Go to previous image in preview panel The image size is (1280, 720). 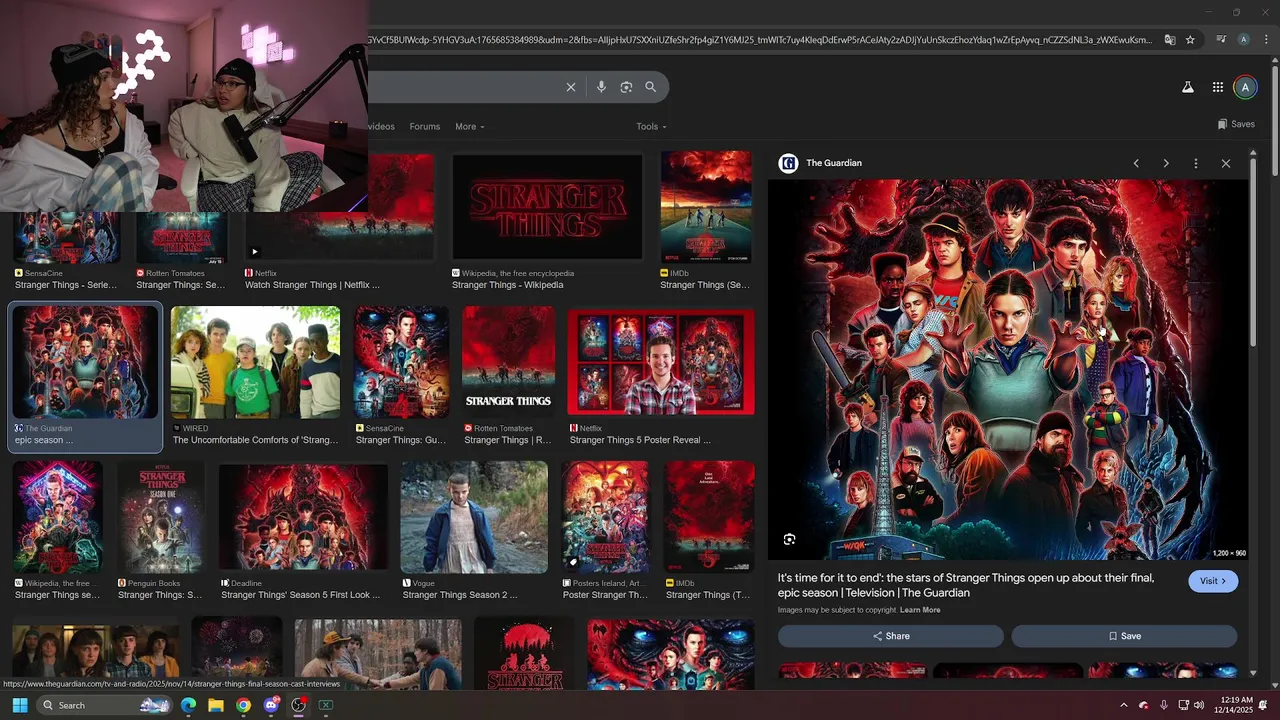click(1136, 163)
